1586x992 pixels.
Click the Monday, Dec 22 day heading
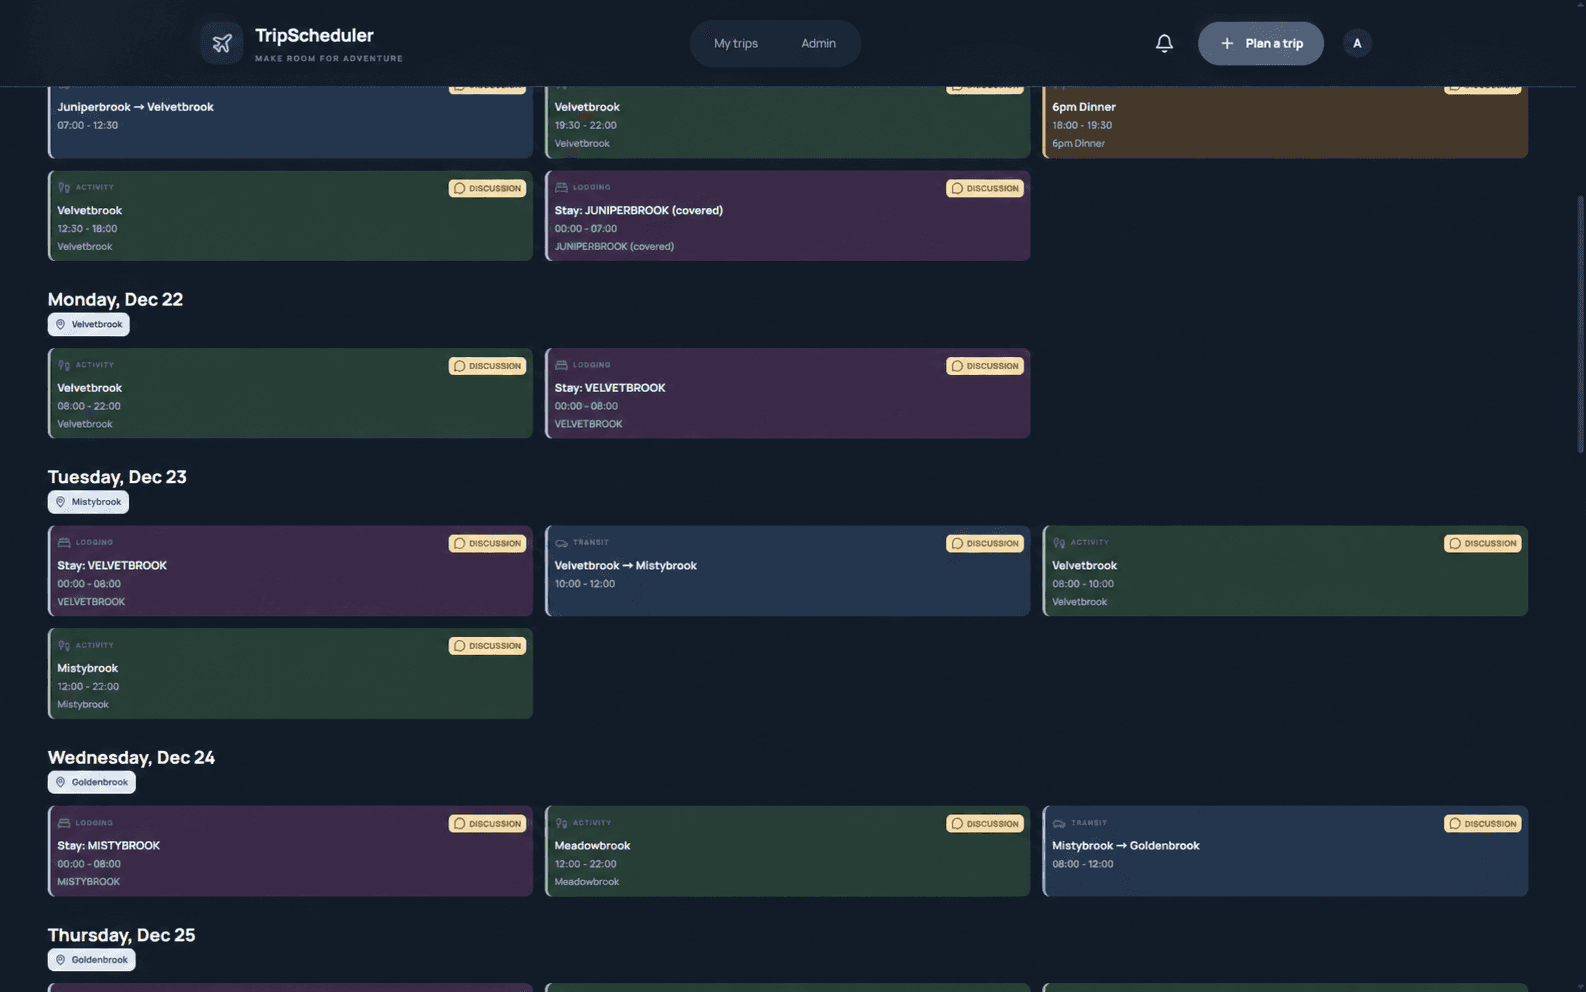tap(115, 299)
